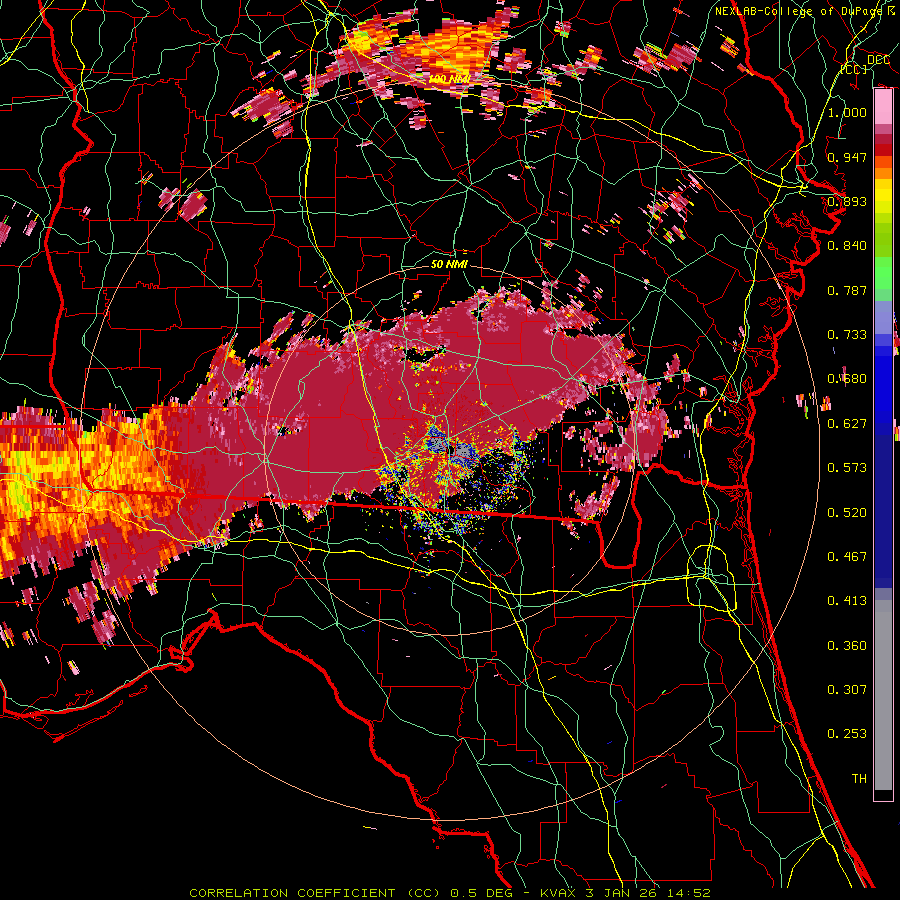Click the 0.947 legend value

tap(847, 157)
